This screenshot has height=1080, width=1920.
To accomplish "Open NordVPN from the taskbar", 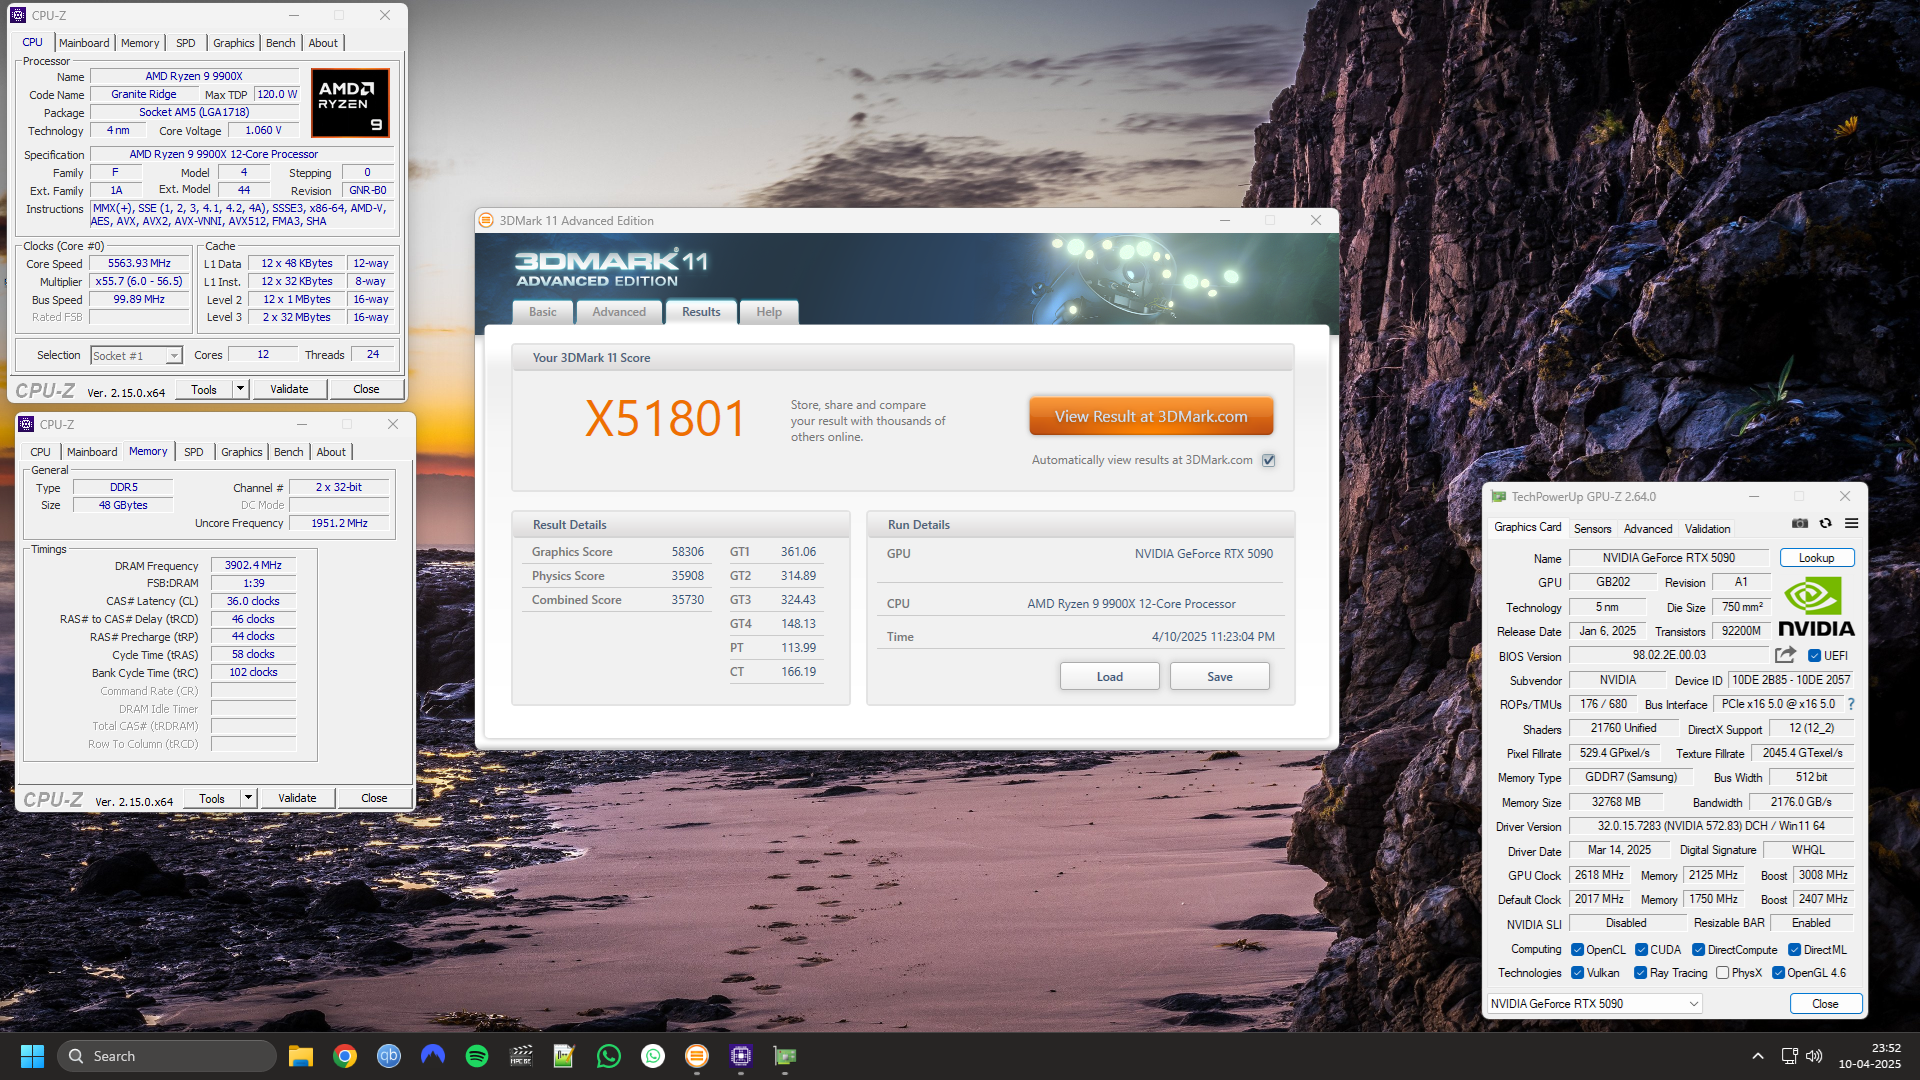I will click(433, 1055).
